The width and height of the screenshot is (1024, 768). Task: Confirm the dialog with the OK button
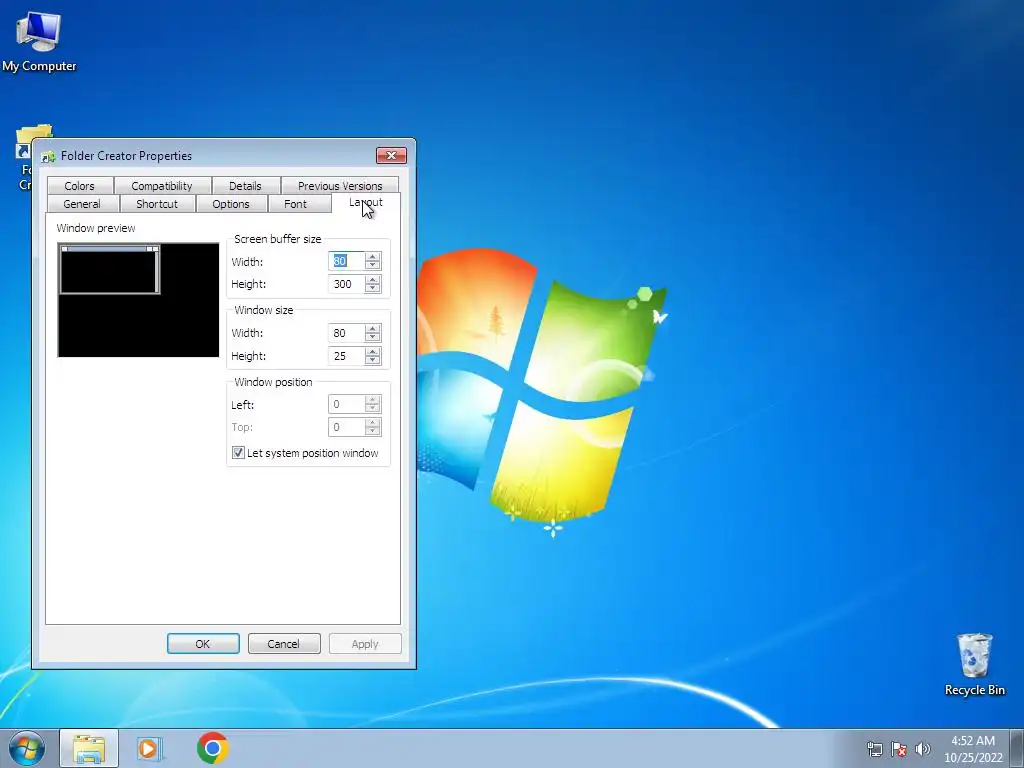tap(203, 644)
